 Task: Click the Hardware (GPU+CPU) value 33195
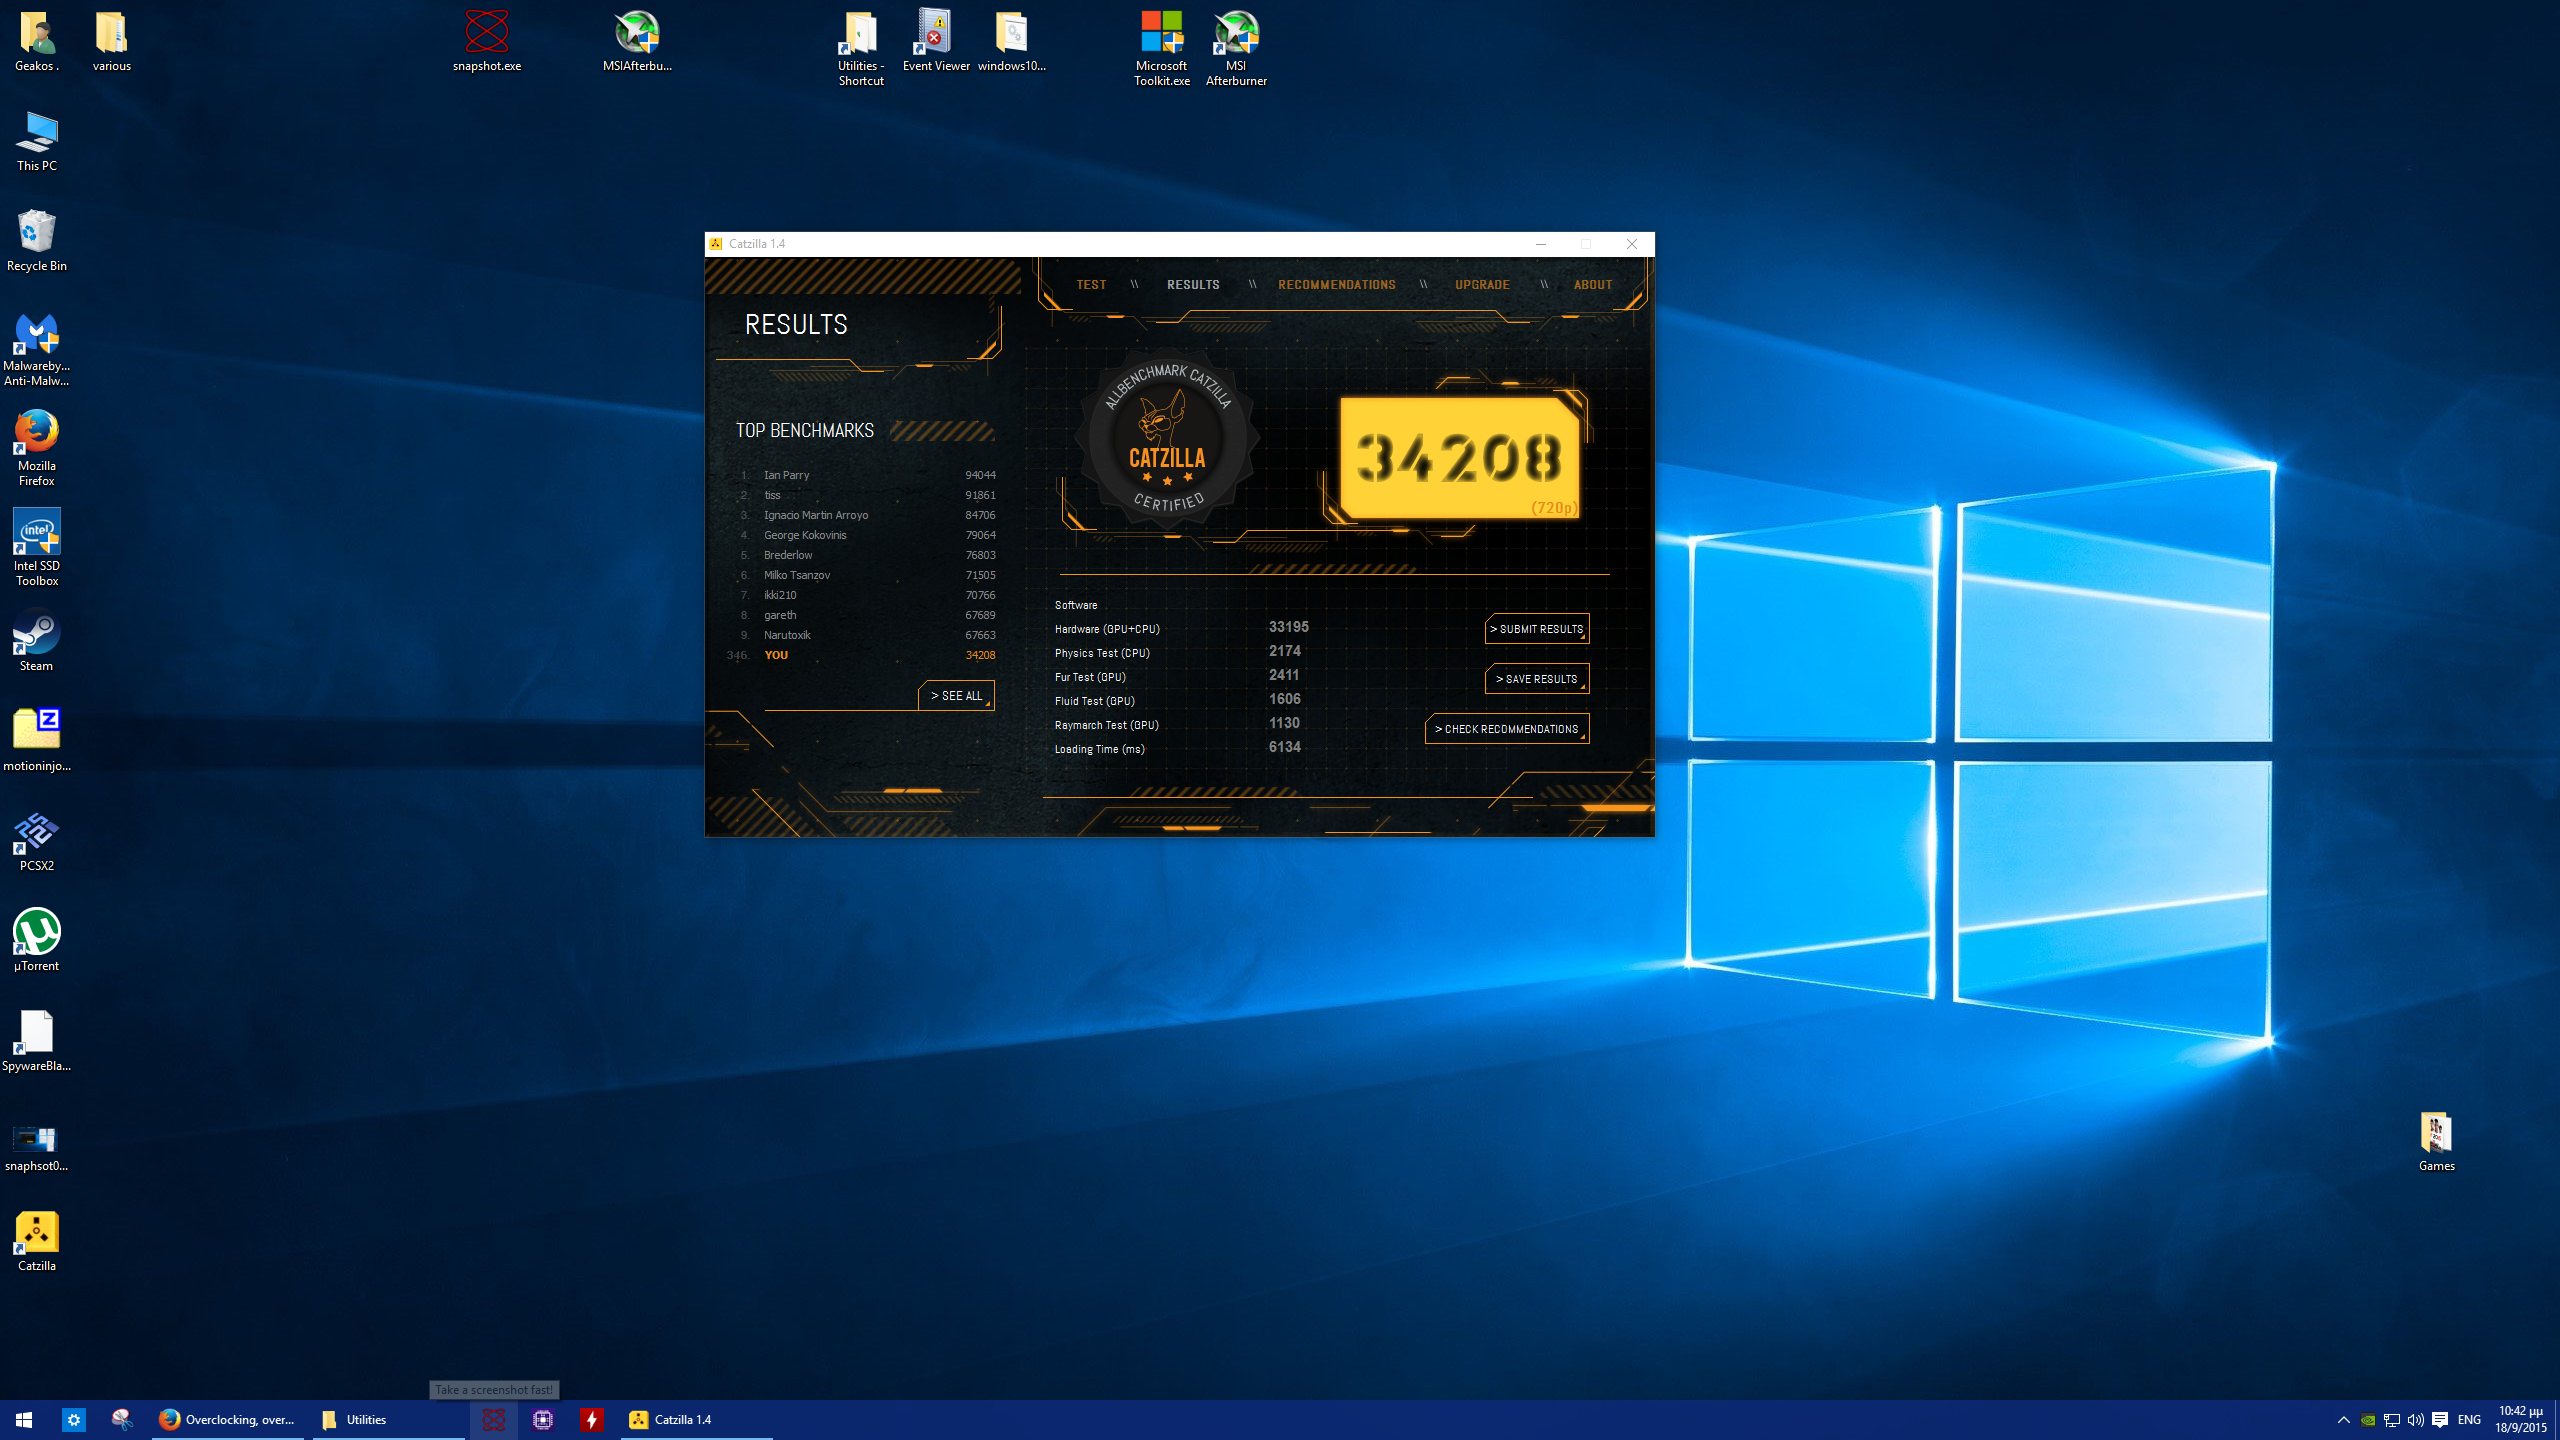point(1288,627)
